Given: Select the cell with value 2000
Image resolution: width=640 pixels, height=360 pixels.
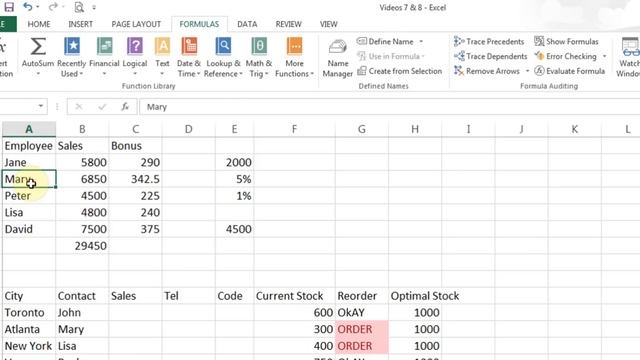Looking at the screenshot, I should (234, 162).
